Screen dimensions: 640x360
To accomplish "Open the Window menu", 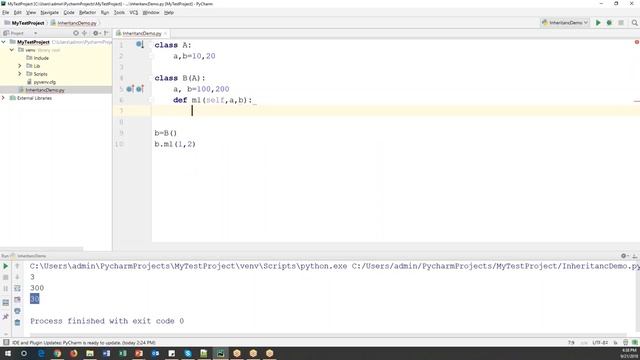I will click(x=151, y=13).
